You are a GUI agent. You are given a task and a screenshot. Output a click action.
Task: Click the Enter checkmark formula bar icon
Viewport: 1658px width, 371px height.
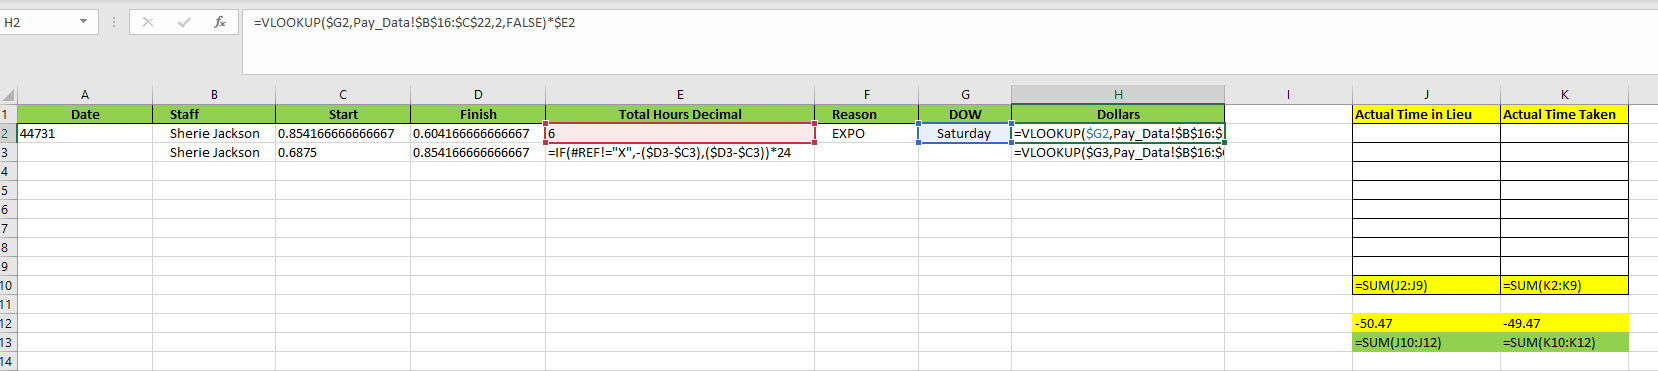pos(184,22)
